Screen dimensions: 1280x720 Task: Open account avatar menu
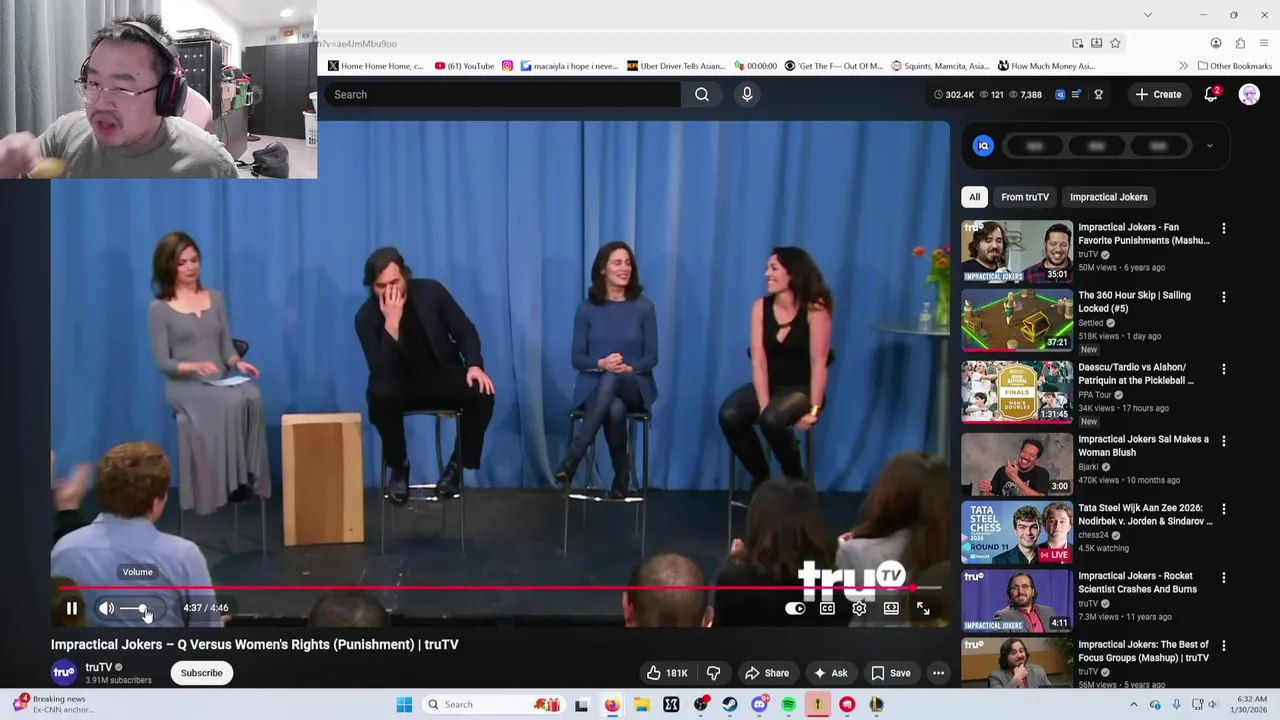point(1249,94)
